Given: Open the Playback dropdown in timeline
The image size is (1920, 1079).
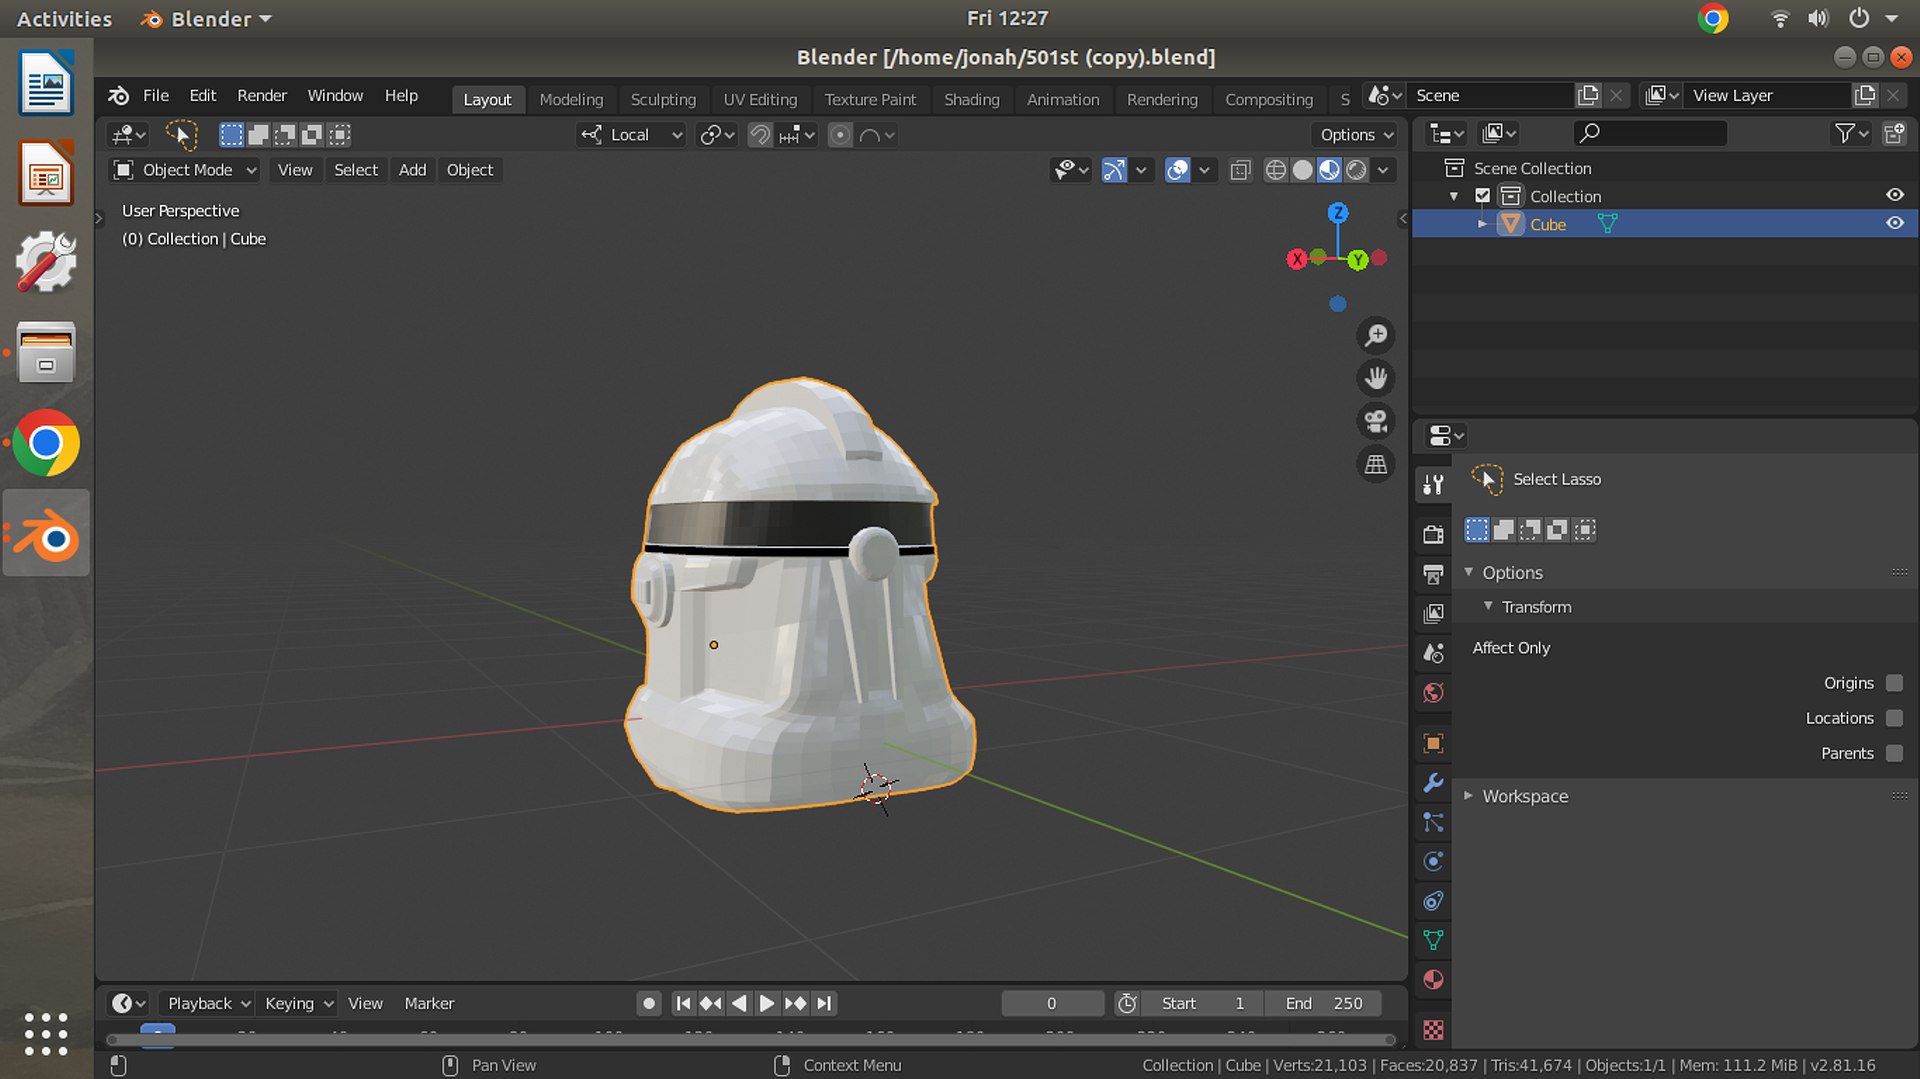Looking at the screenshot, I should pyautogui.click(x=208, y=1003).
